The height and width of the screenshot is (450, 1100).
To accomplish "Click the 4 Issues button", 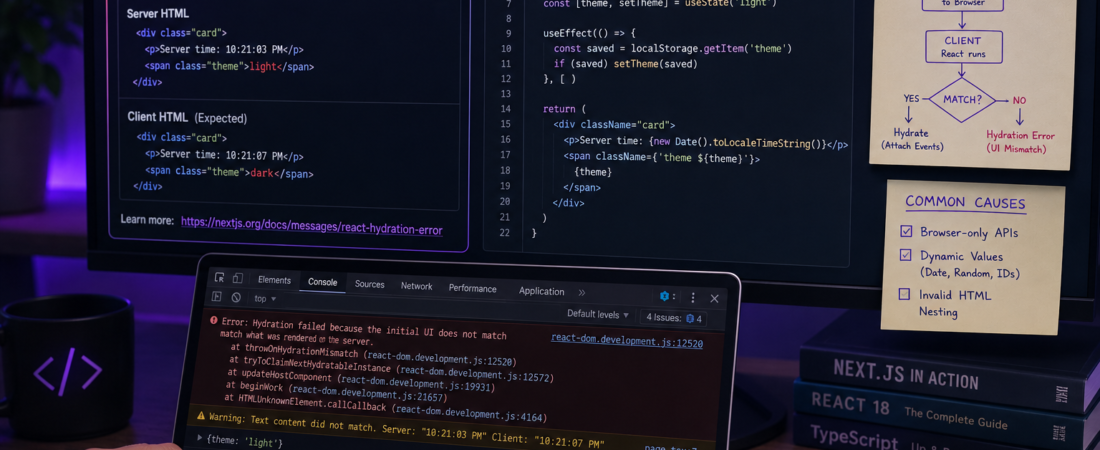I will (x=674, y=318).
